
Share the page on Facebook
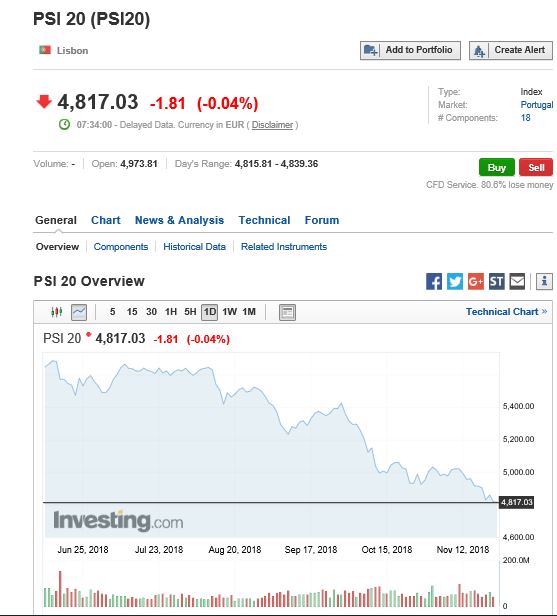[434, 281]
